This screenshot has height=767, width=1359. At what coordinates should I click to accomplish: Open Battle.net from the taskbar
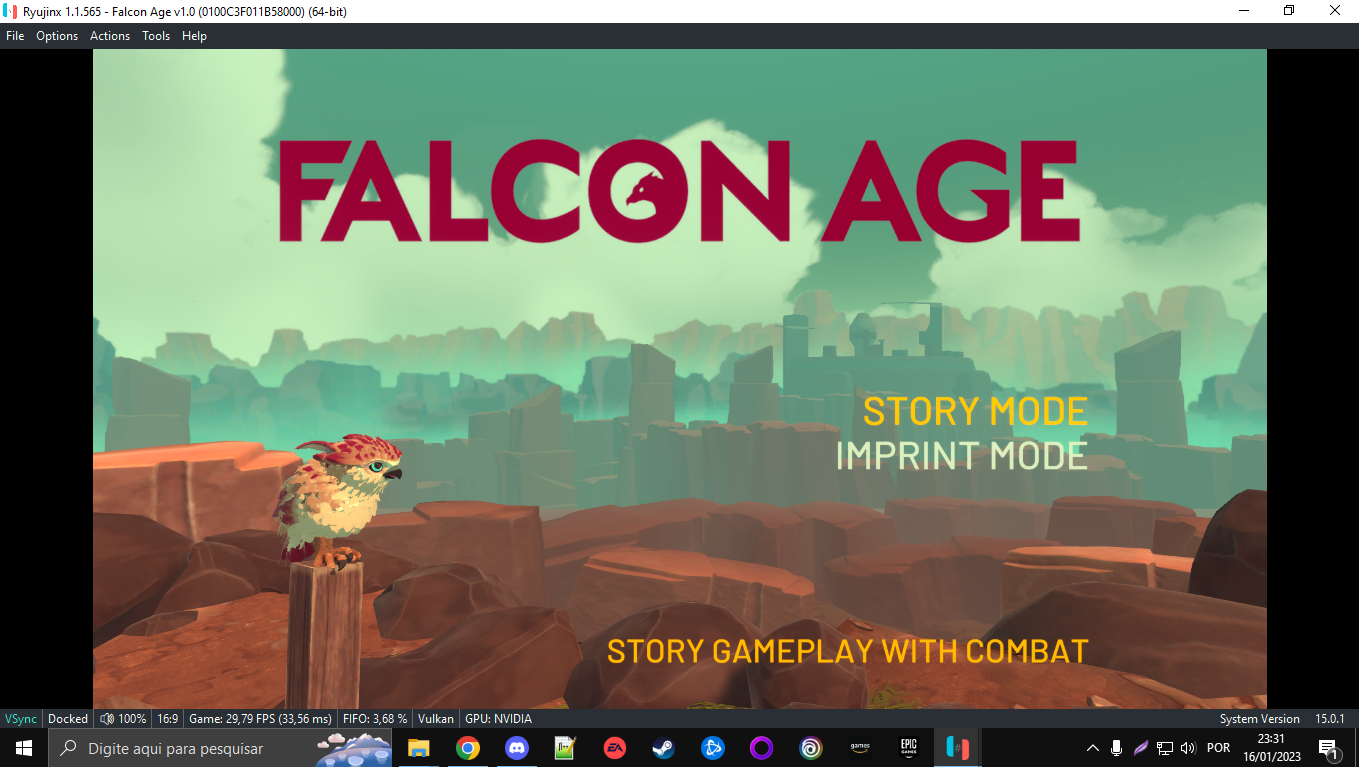[x=712, y=748]
